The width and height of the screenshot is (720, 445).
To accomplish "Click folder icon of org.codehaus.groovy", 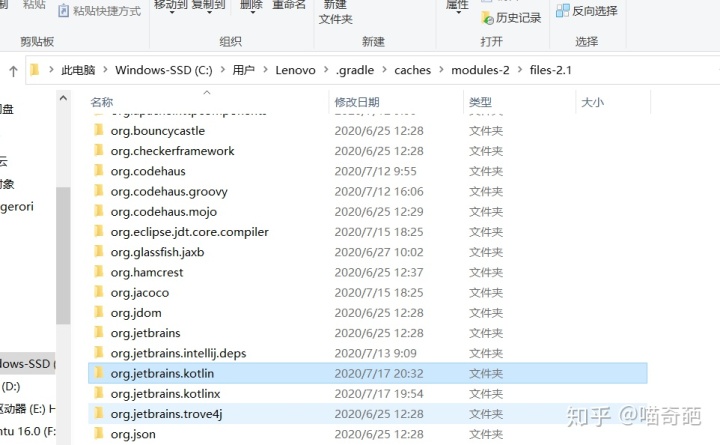I will (98, 191).
